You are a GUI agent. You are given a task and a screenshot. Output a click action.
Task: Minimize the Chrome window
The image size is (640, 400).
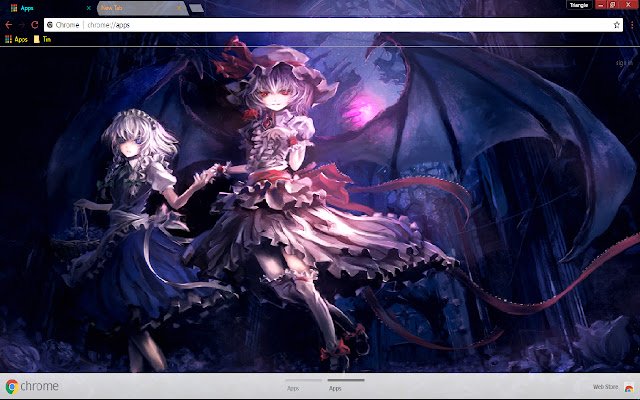coord(600,5)
